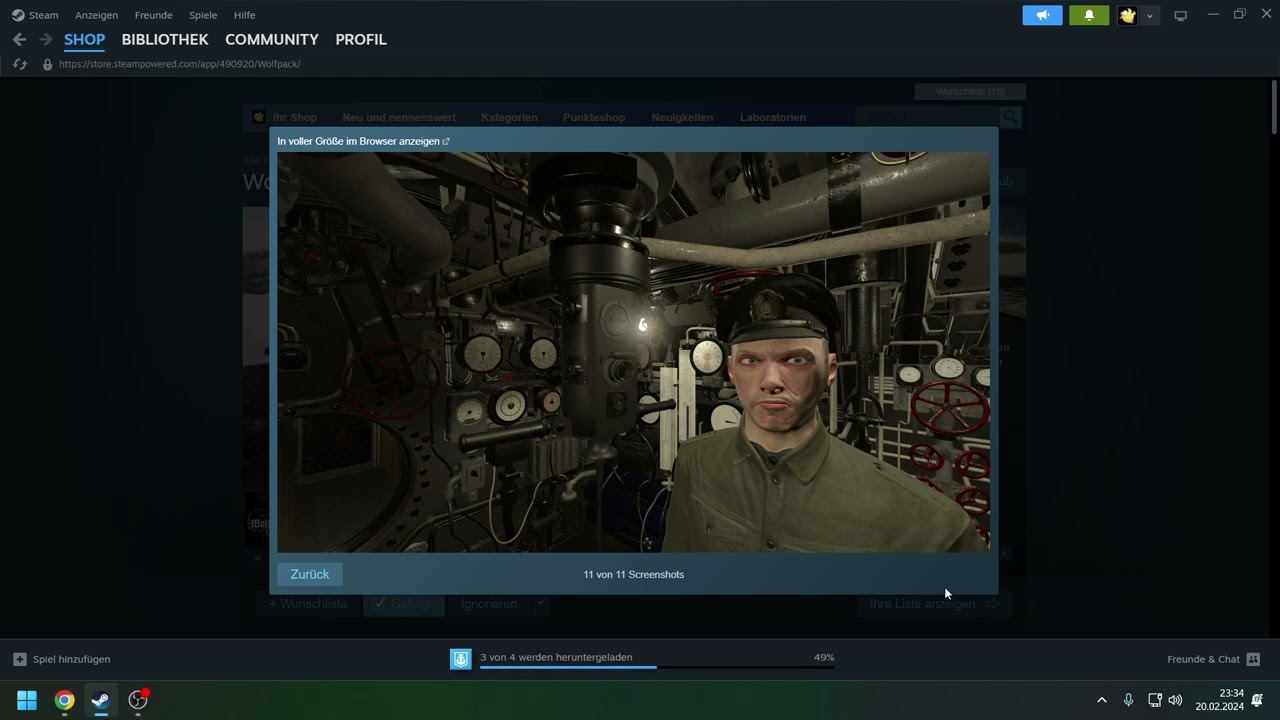
Task: Open the Hilfe menu
Action: point(244,15)
